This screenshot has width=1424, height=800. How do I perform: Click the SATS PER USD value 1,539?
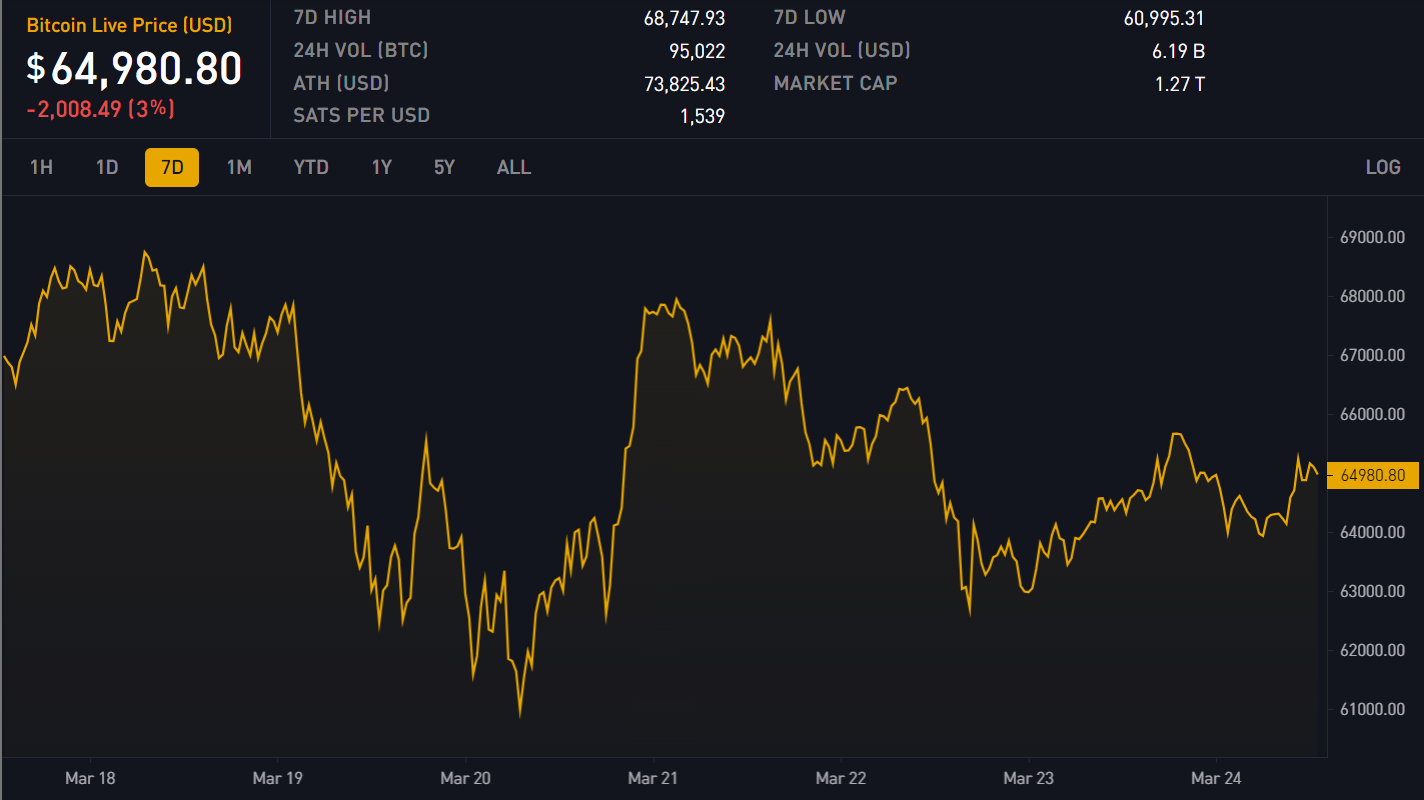[x=701, y=116]
